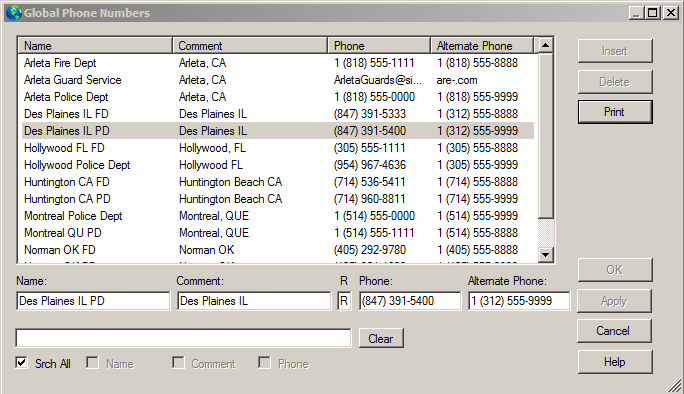Click the Print button
This screenshot has height=394, width=684.
click(615, 112)
